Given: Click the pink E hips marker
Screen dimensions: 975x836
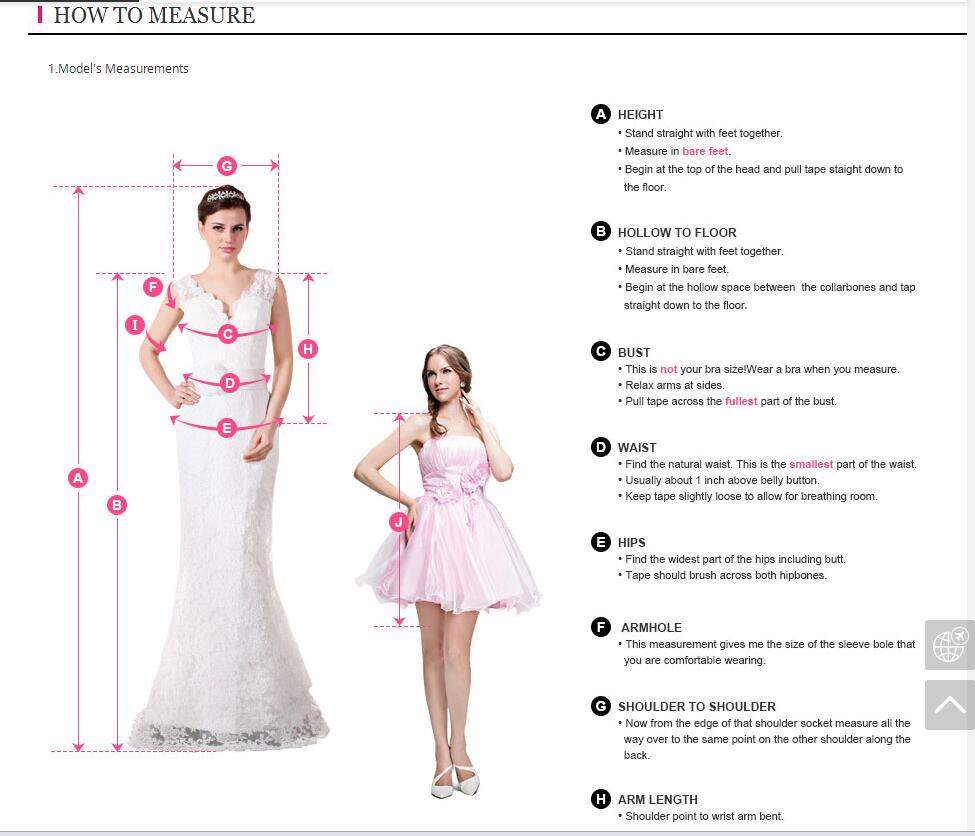Looking at the screenshot, I should coord(227,428).
